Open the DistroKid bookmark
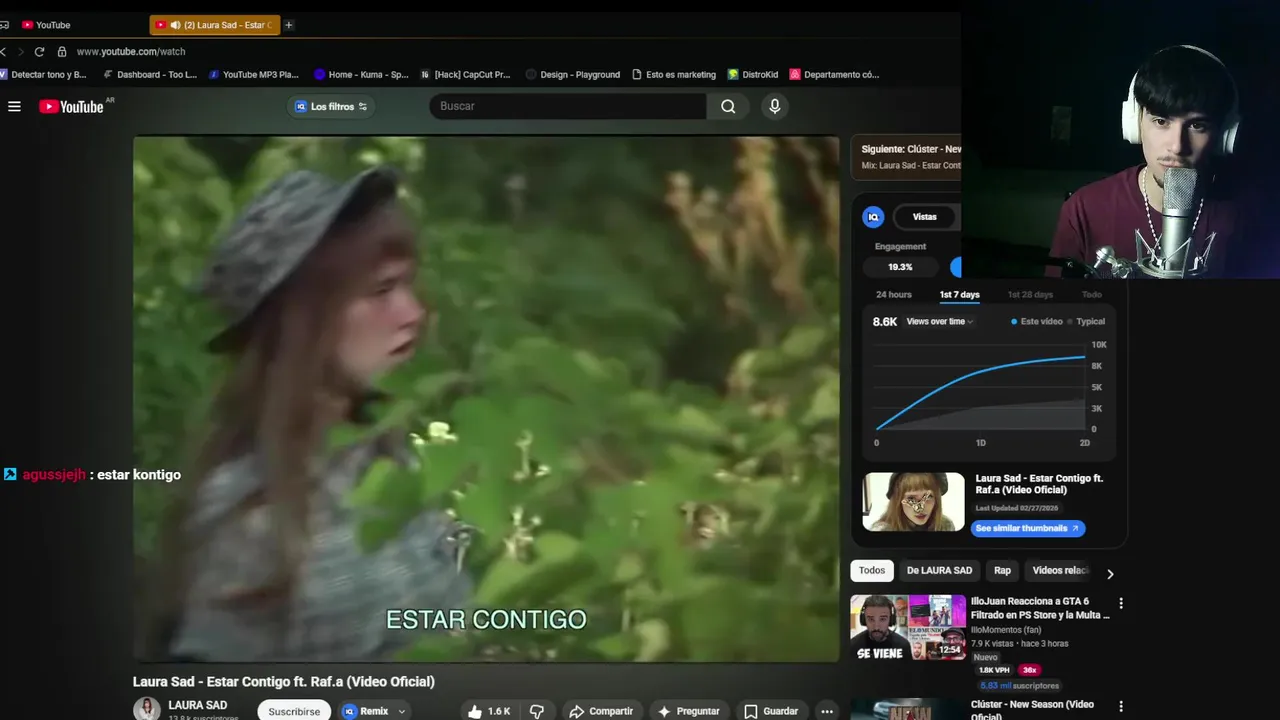Screen dimensions: 1280x720 pyautogui.click(x=753, y=74)
